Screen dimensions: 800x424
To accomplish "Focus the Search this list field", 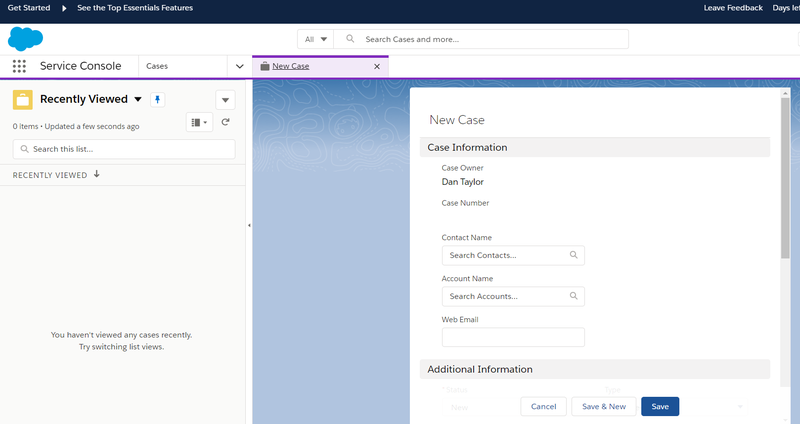I will 124,149.
